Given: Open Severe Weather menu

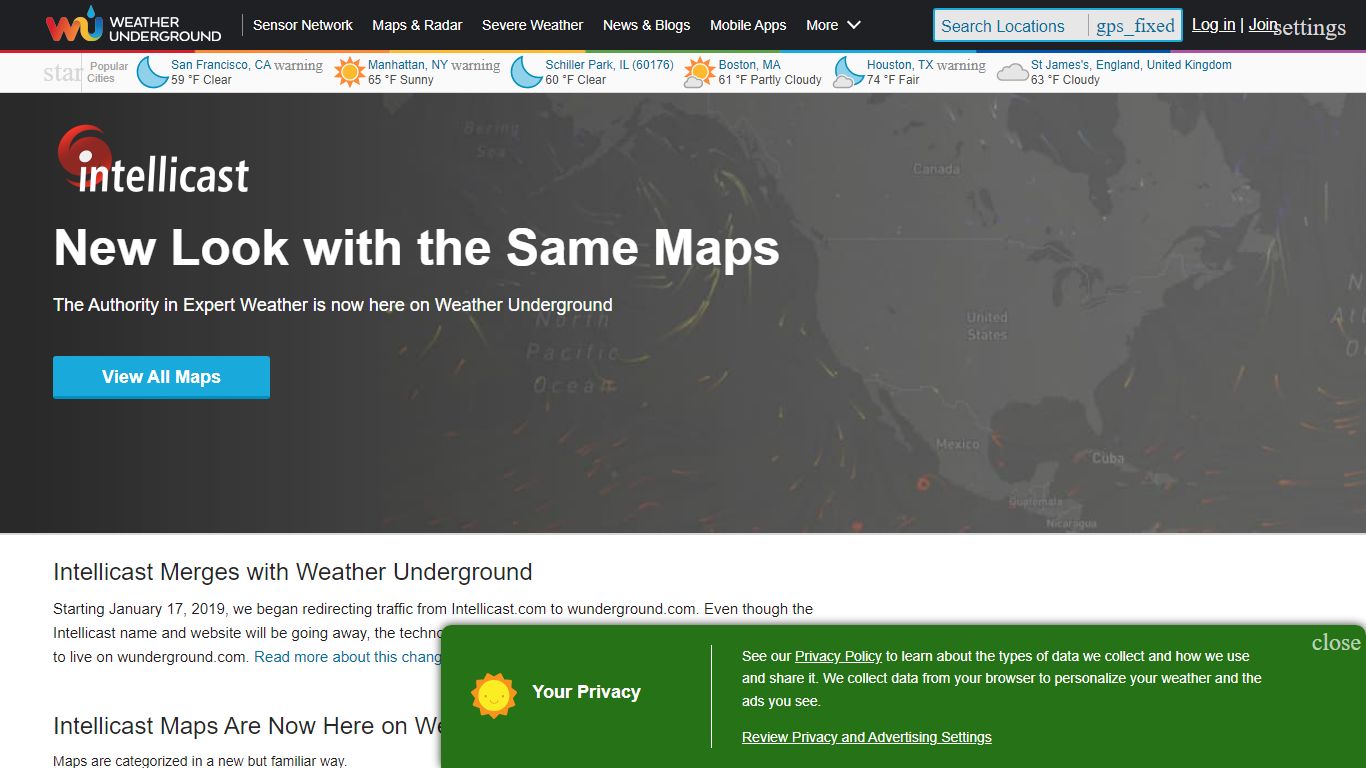Looking at the screenshot, I should tap(532, 25).
